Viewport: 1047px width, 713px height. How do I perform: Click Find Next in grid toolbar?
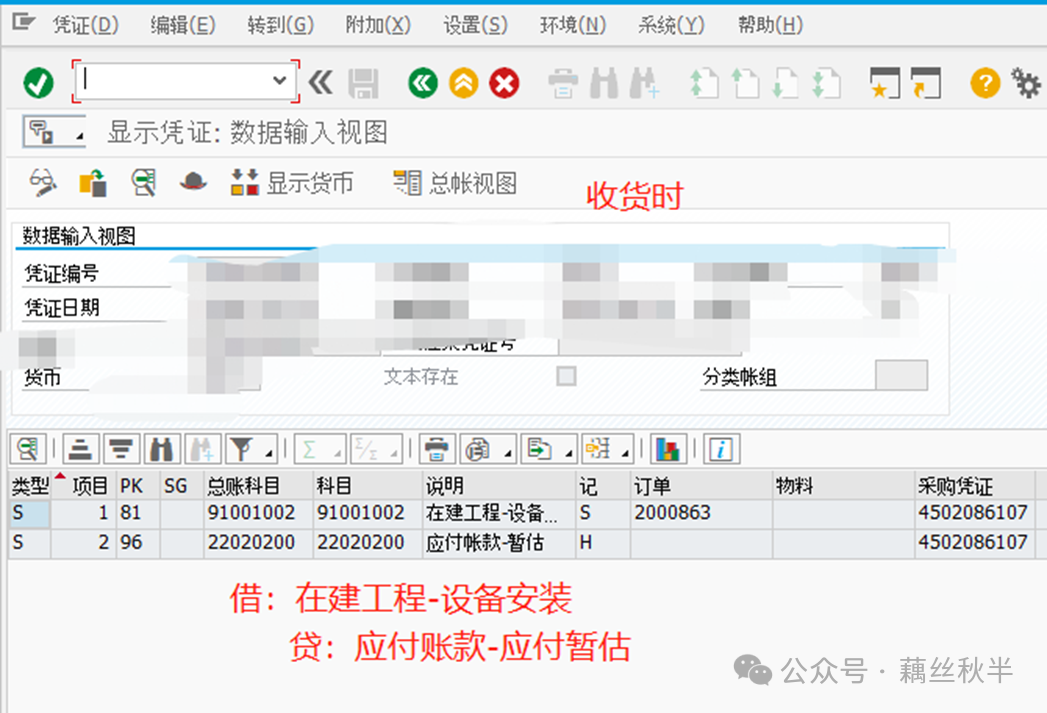202,449
